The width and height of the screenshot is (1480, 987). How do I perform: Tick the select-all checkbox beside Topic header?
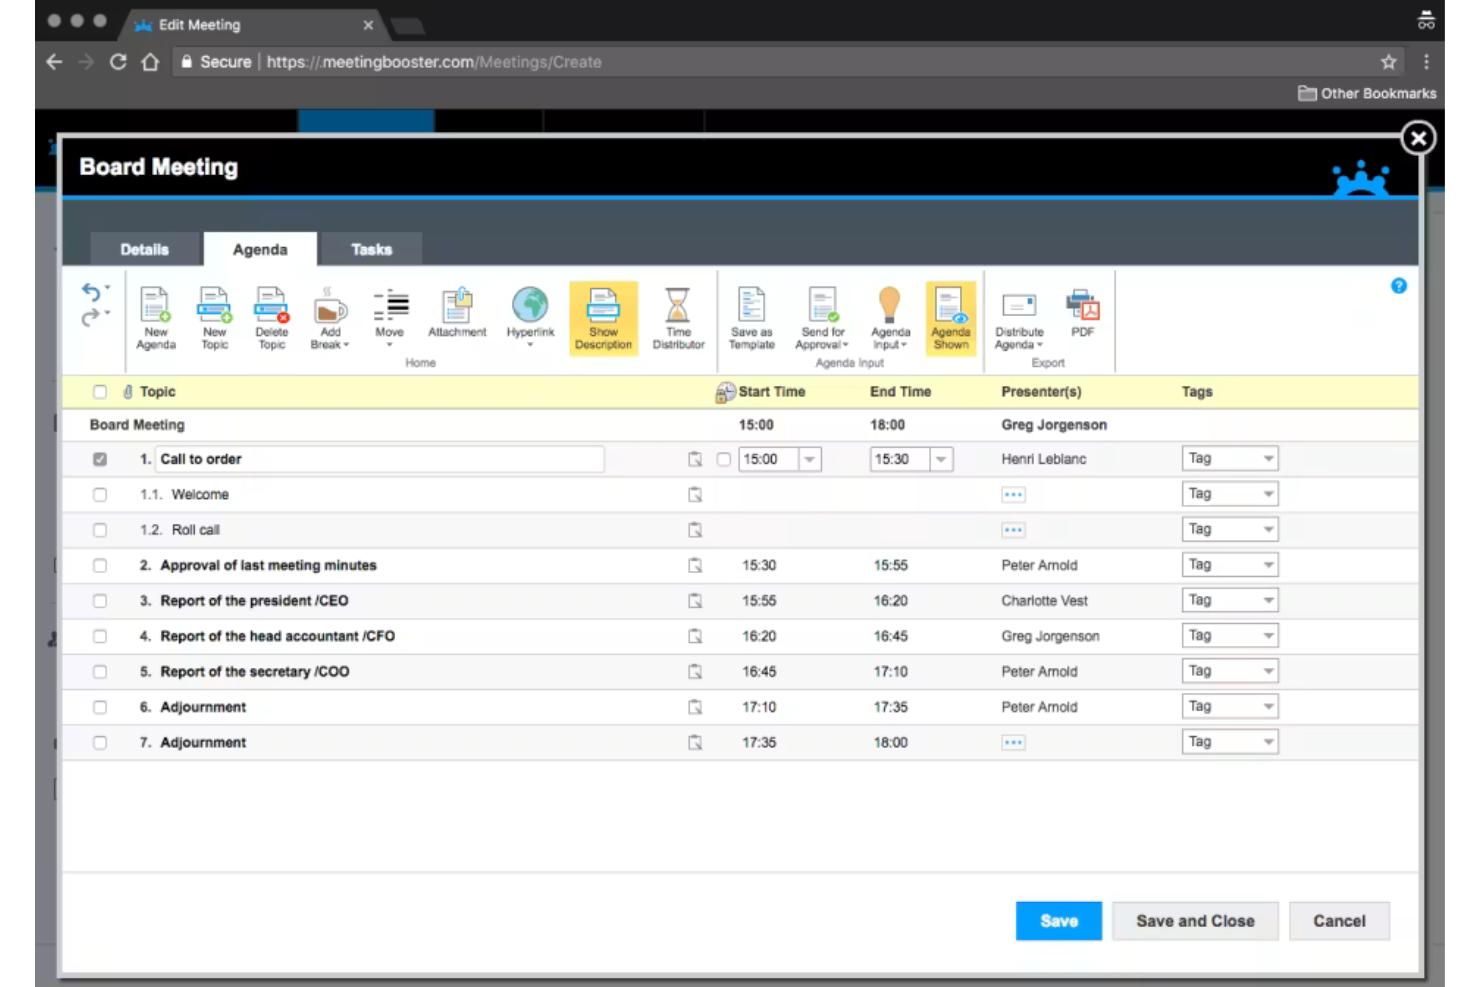point(100,392)
